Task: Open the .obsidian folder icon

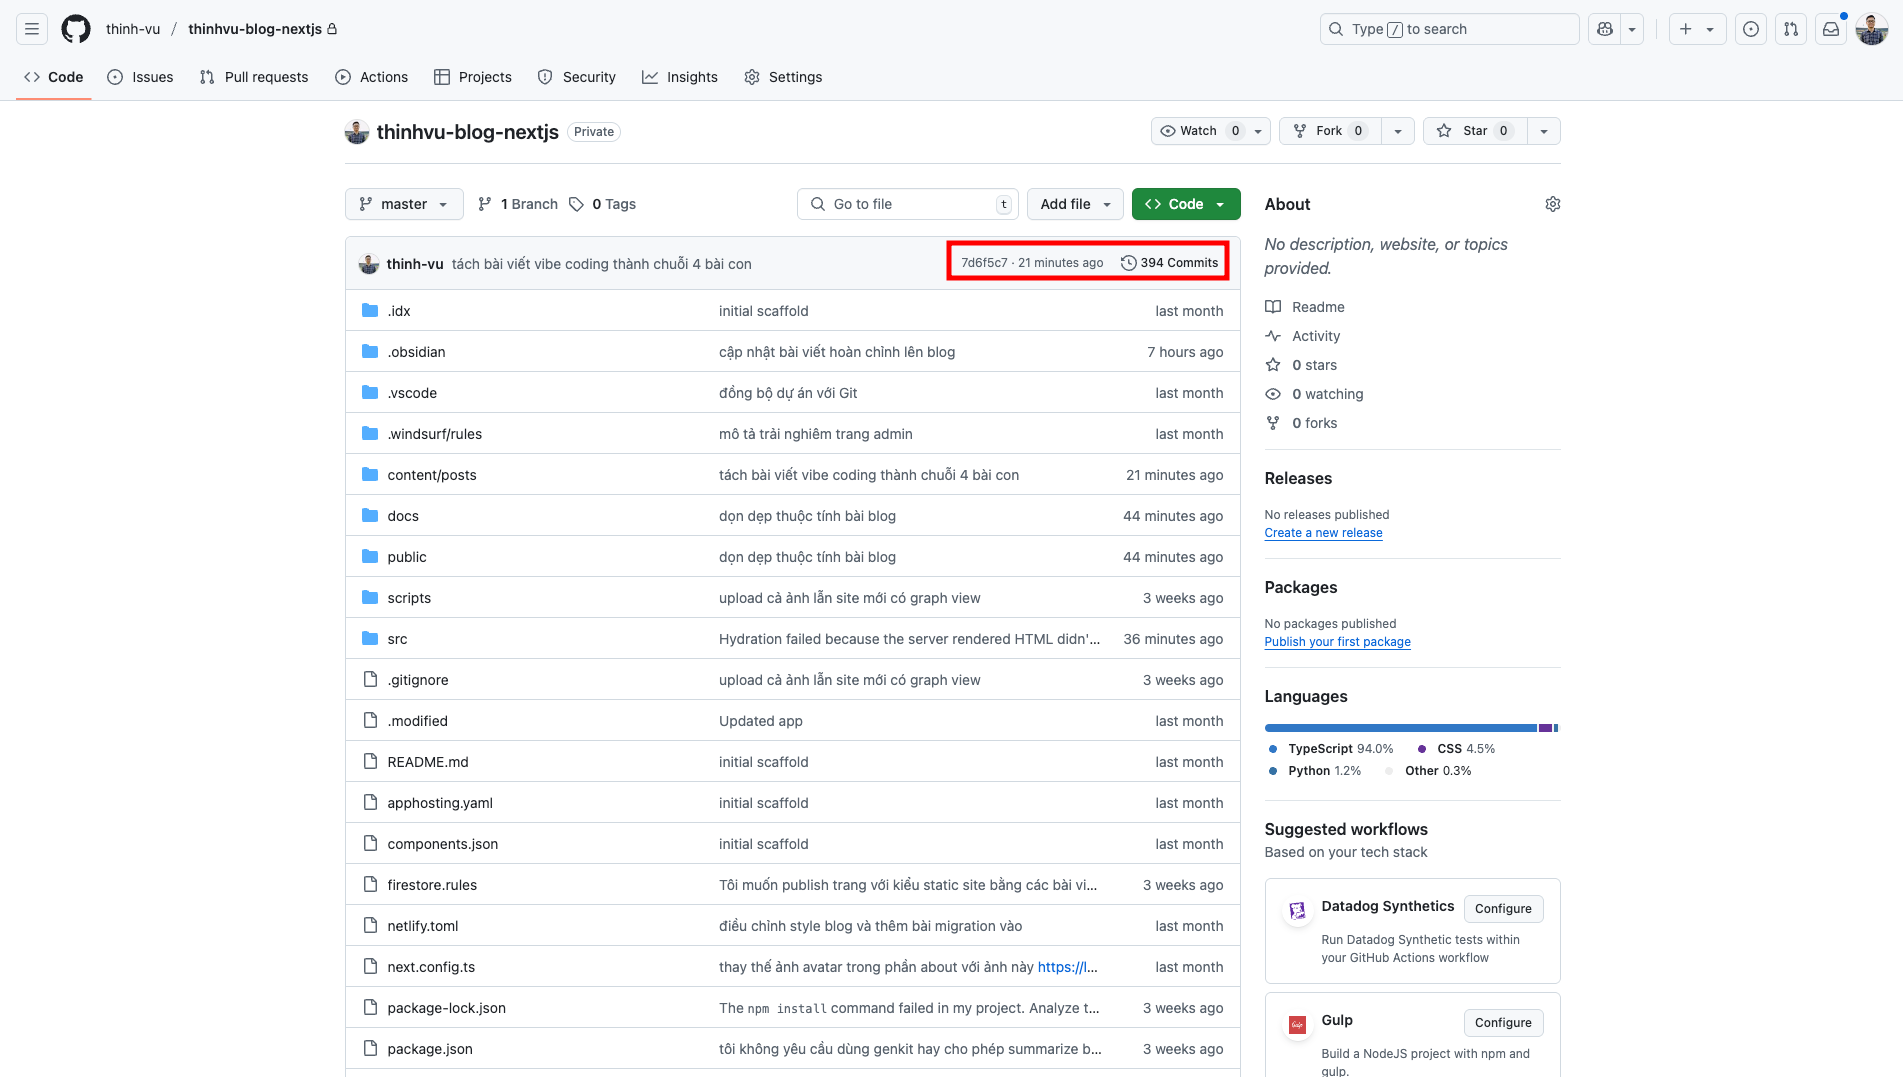Action: pyautogui.click(x=370, y=351)
